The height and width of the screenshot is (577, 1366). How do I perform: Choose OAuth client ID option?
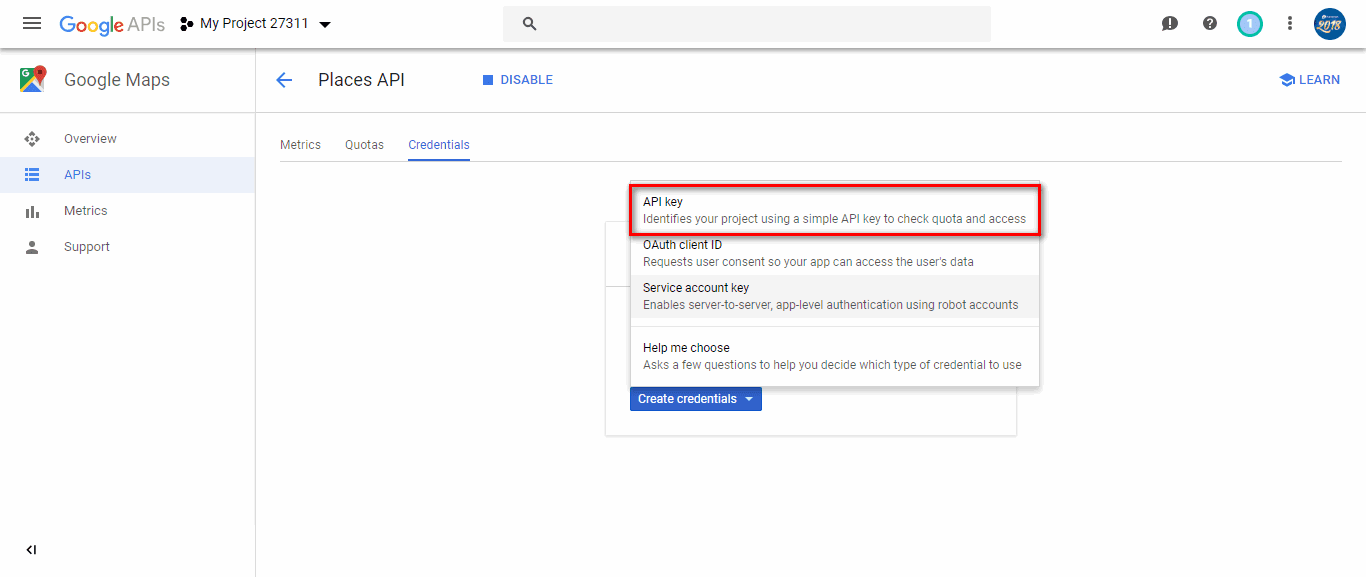(835, 253)
